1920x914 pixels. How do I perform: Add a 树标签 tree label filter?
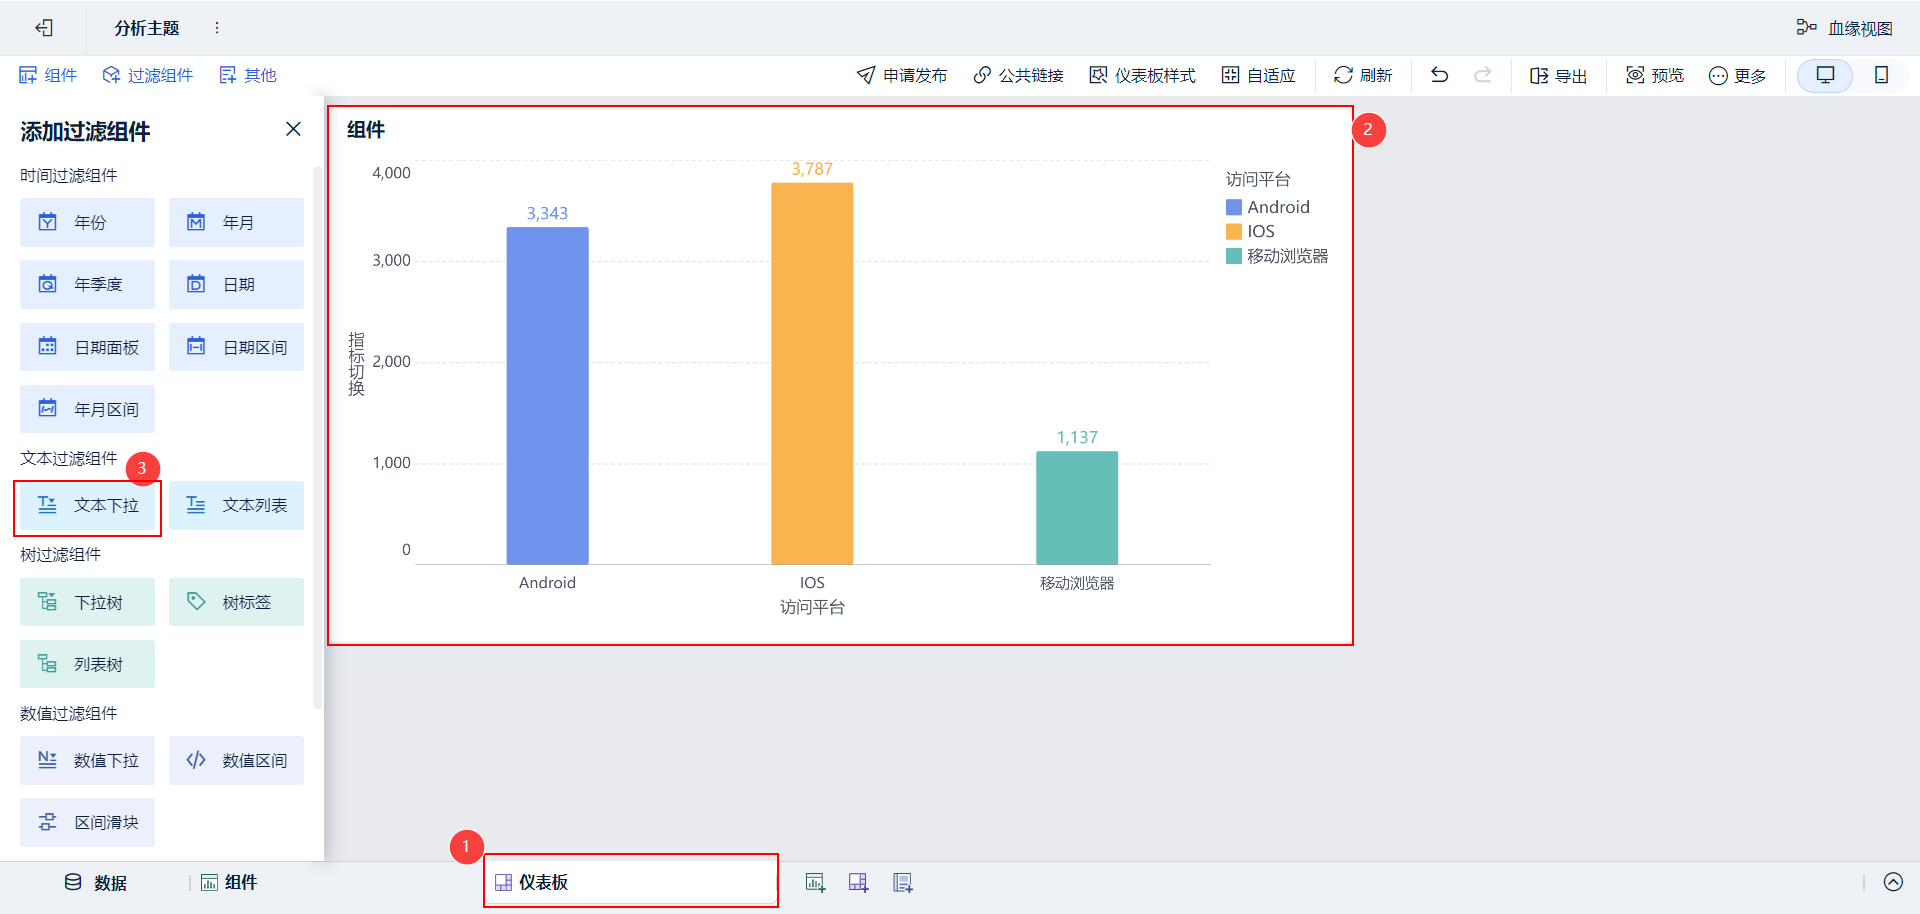236,602
